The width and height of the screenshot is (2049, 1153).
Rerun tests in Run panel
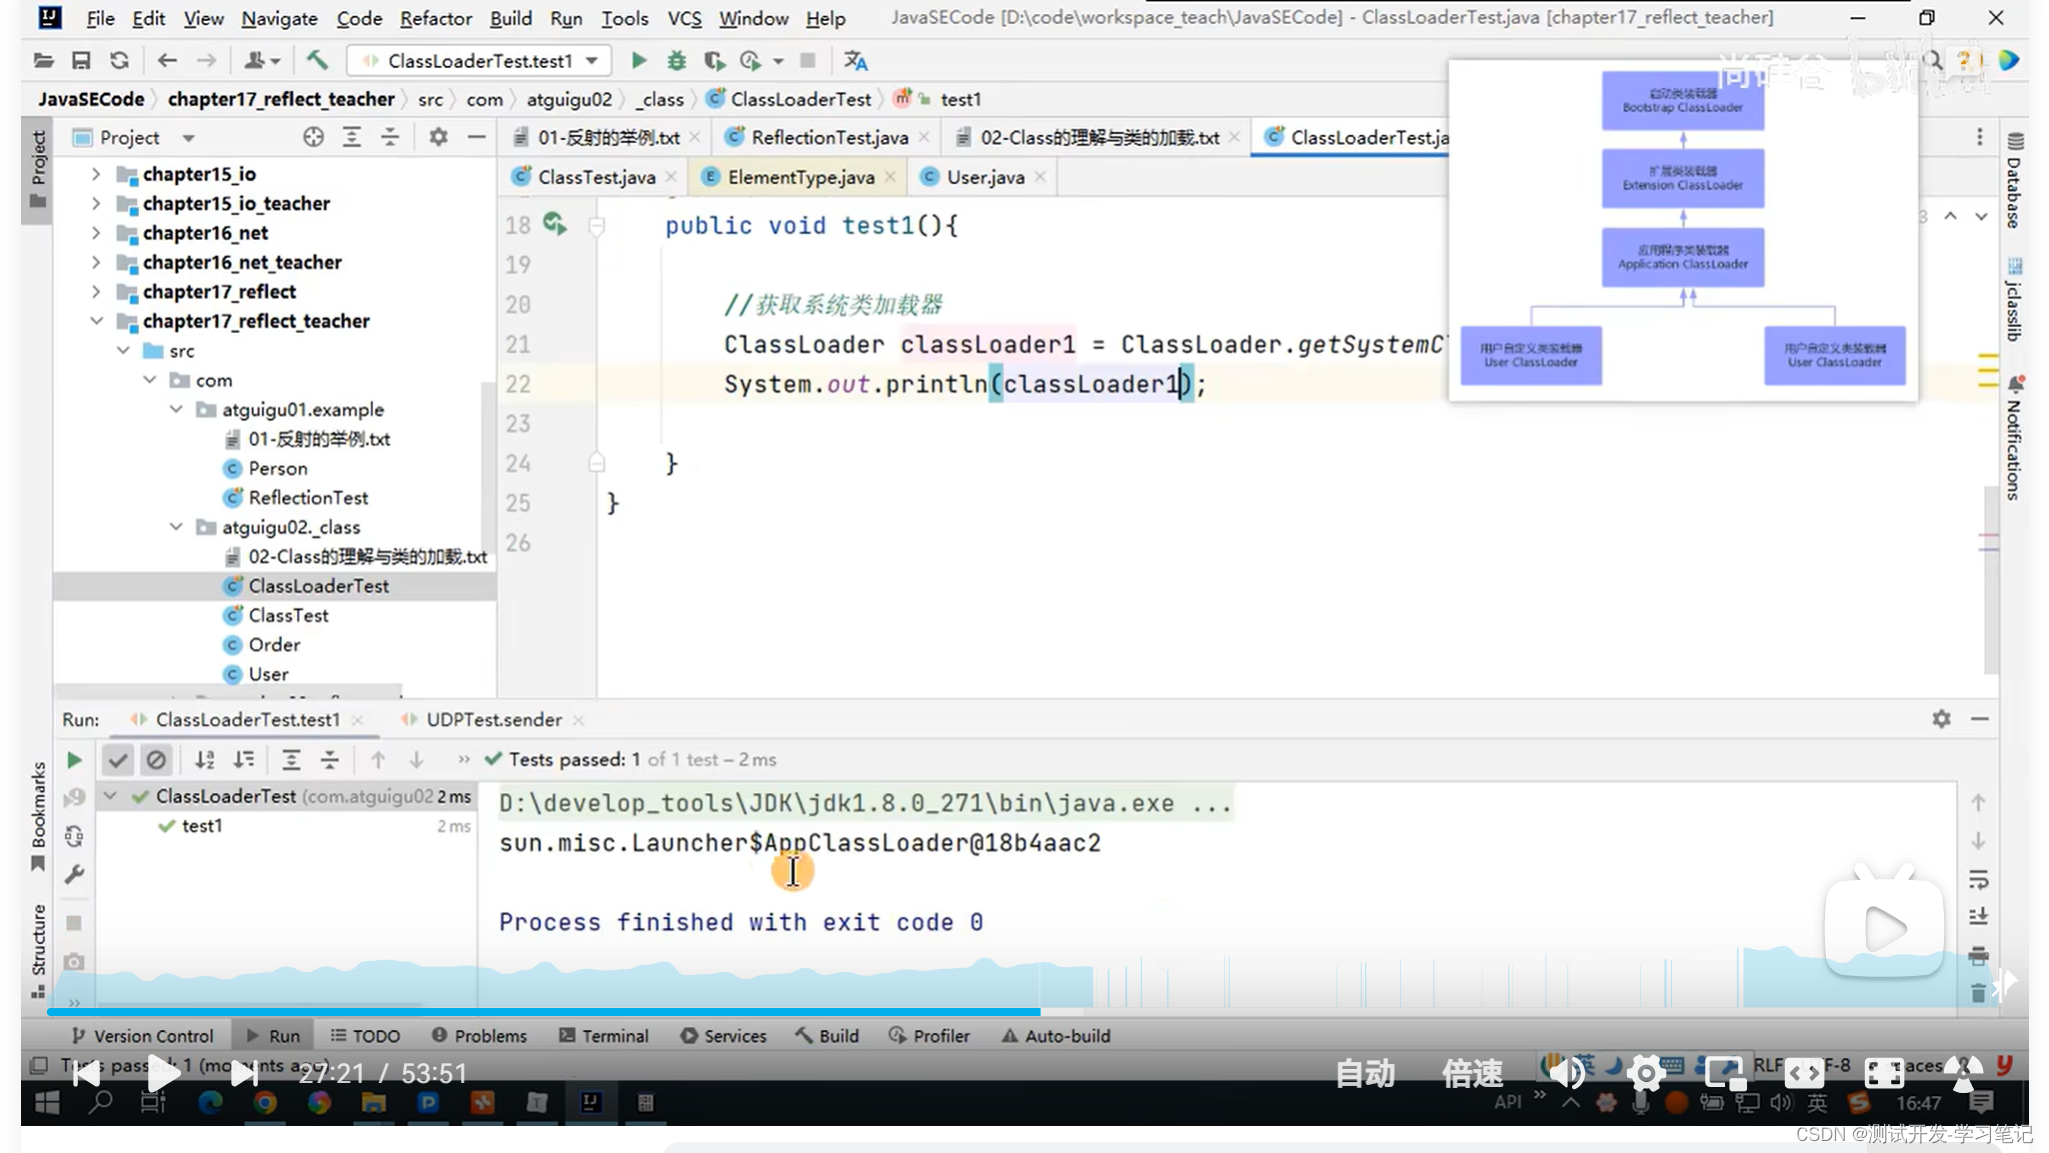[74, 760]
